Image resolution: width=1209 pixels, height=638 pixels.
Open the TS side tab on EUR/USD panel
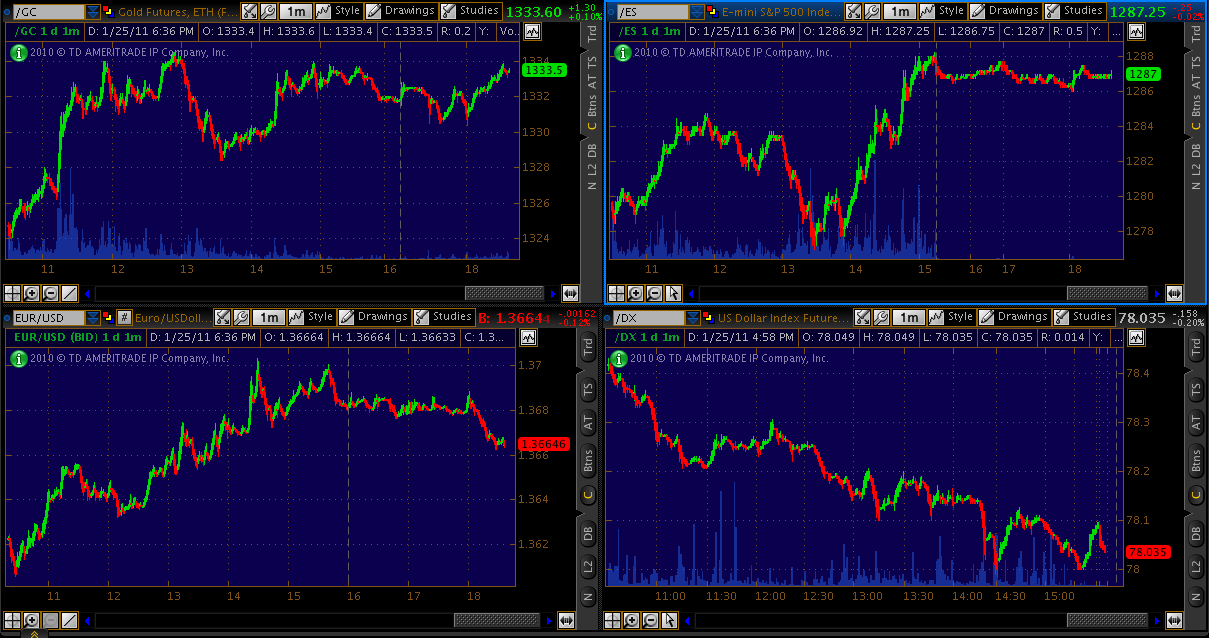click(588, 390)
